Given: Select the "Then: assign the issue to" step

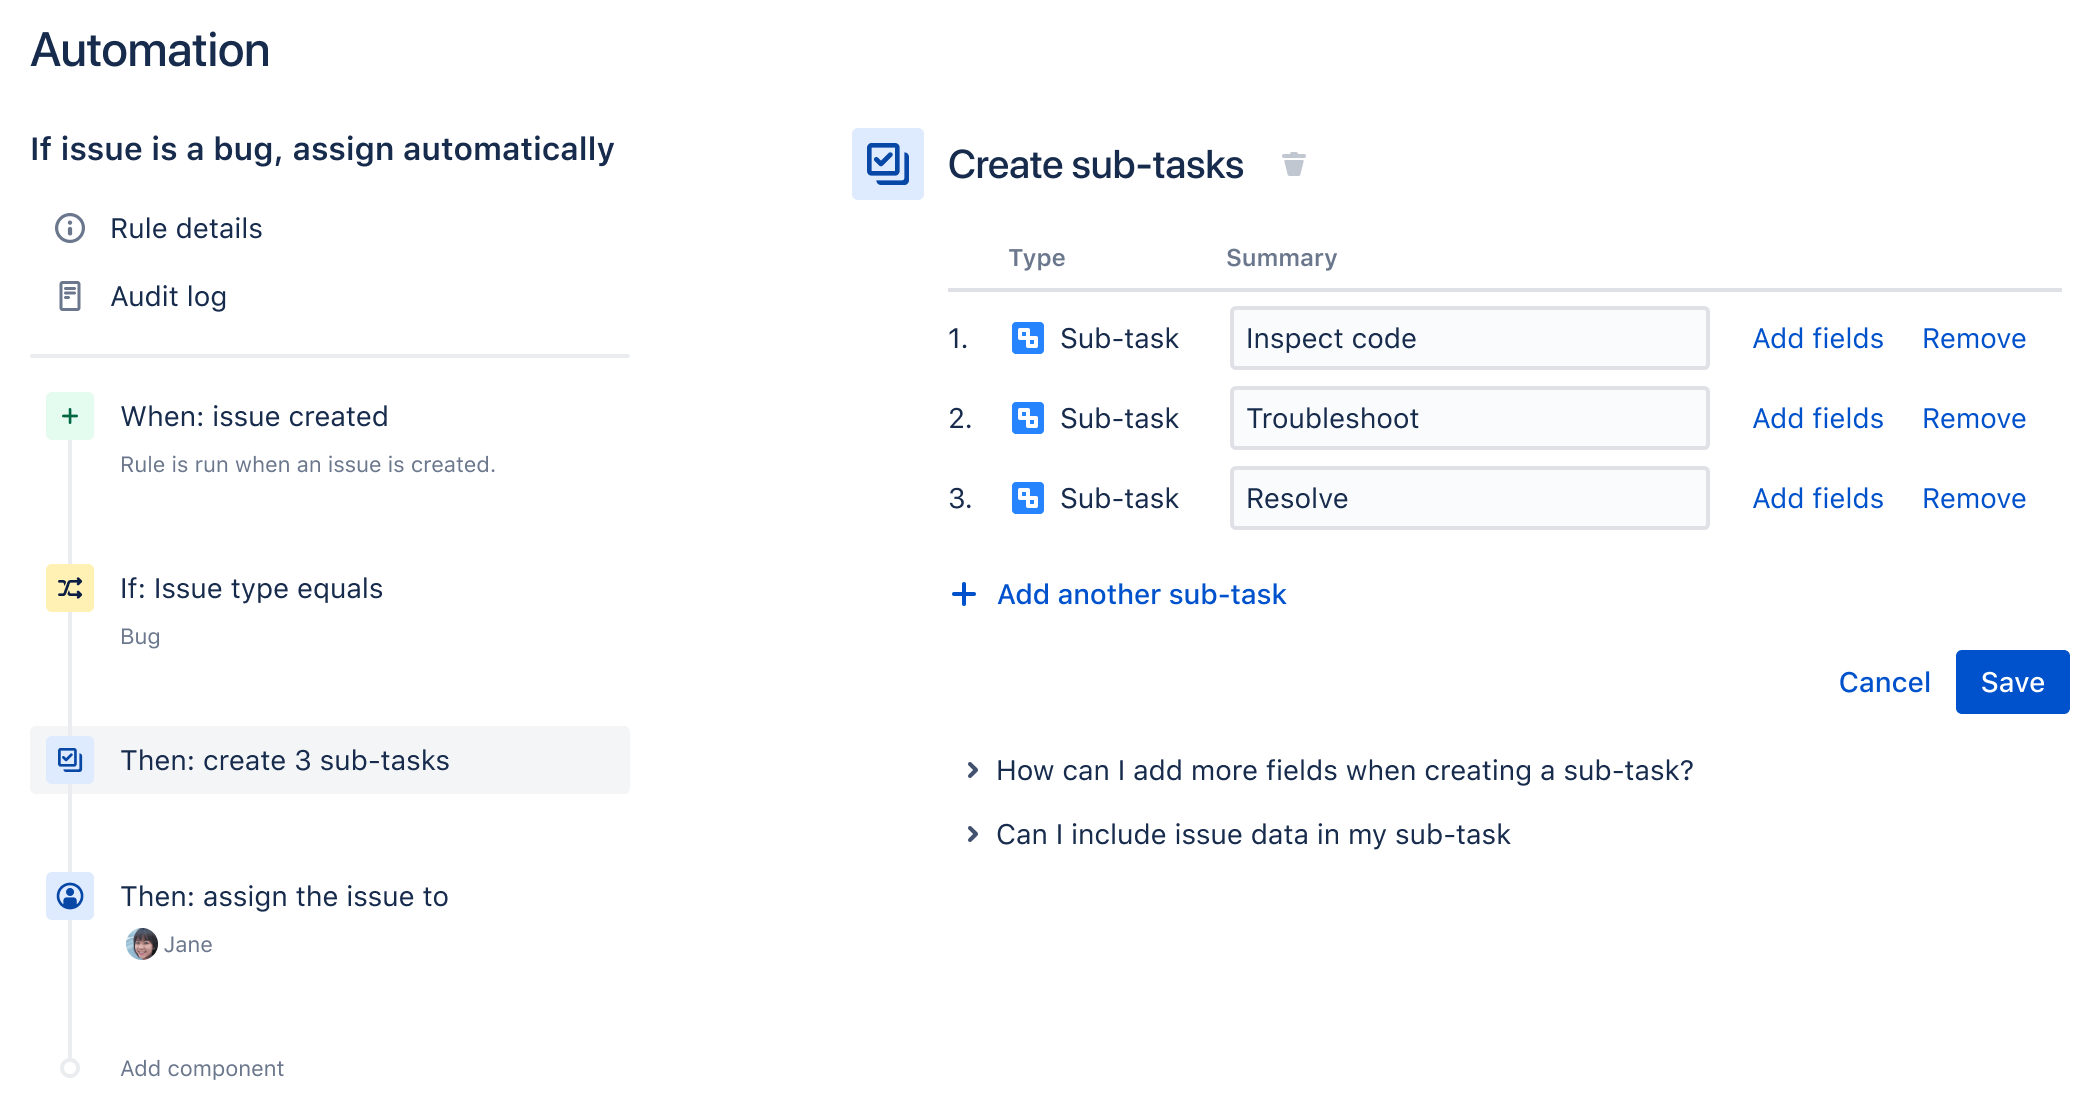Looking at the screenshot, I should [x=284, y=896].
